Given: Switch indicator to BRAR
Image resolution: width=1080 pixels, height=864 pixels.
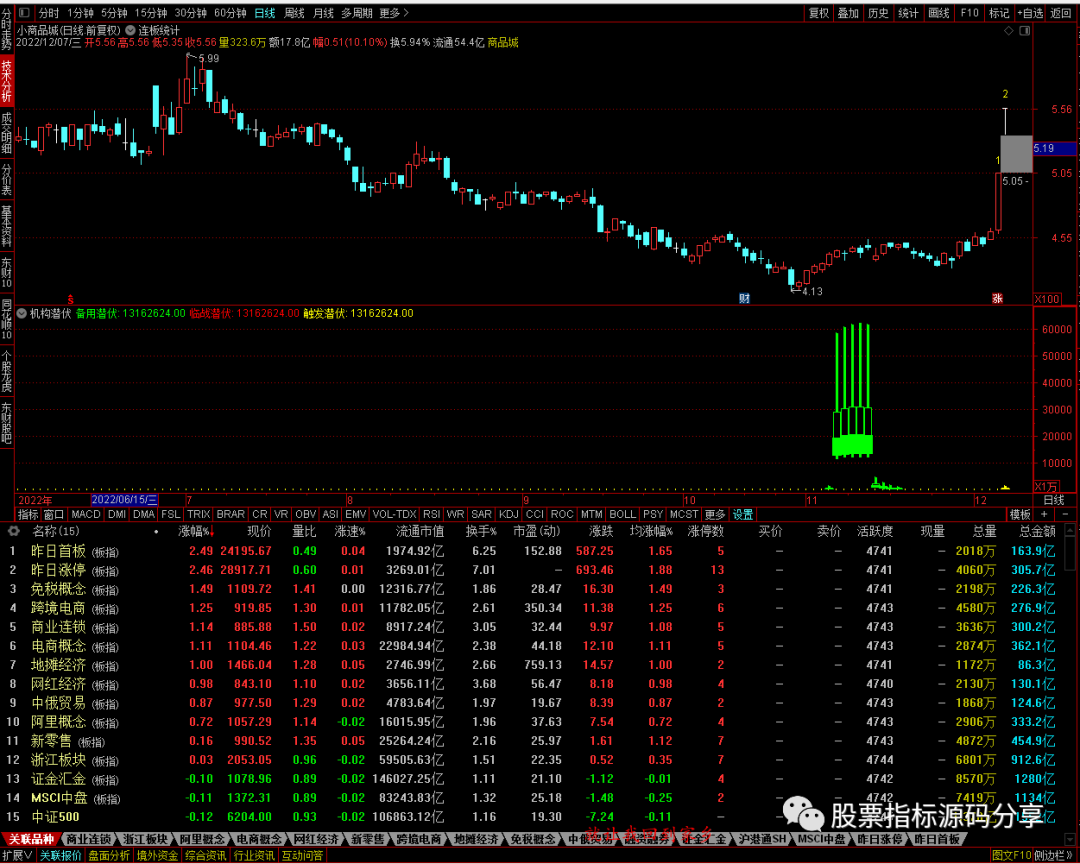Looking at the screenshot, I should pos(231,515).
